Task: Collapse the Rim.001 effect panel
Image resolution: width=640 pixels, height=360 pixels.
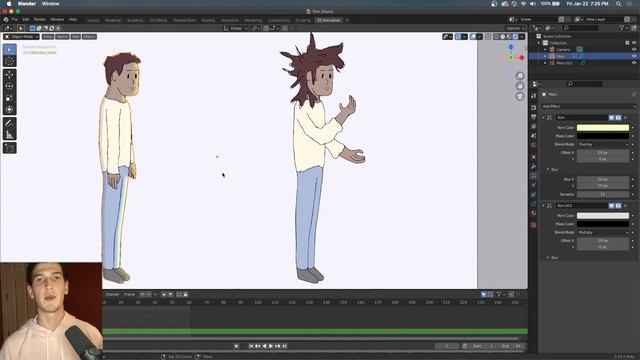Action: click(543, 206)
